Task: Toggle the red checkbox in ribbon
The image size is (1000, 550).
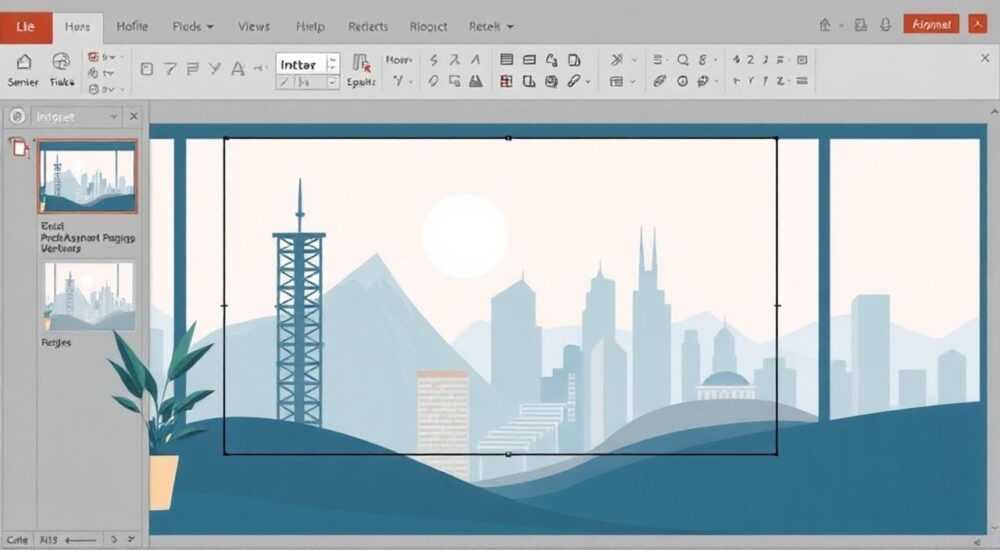Action: tap(93, 57)
